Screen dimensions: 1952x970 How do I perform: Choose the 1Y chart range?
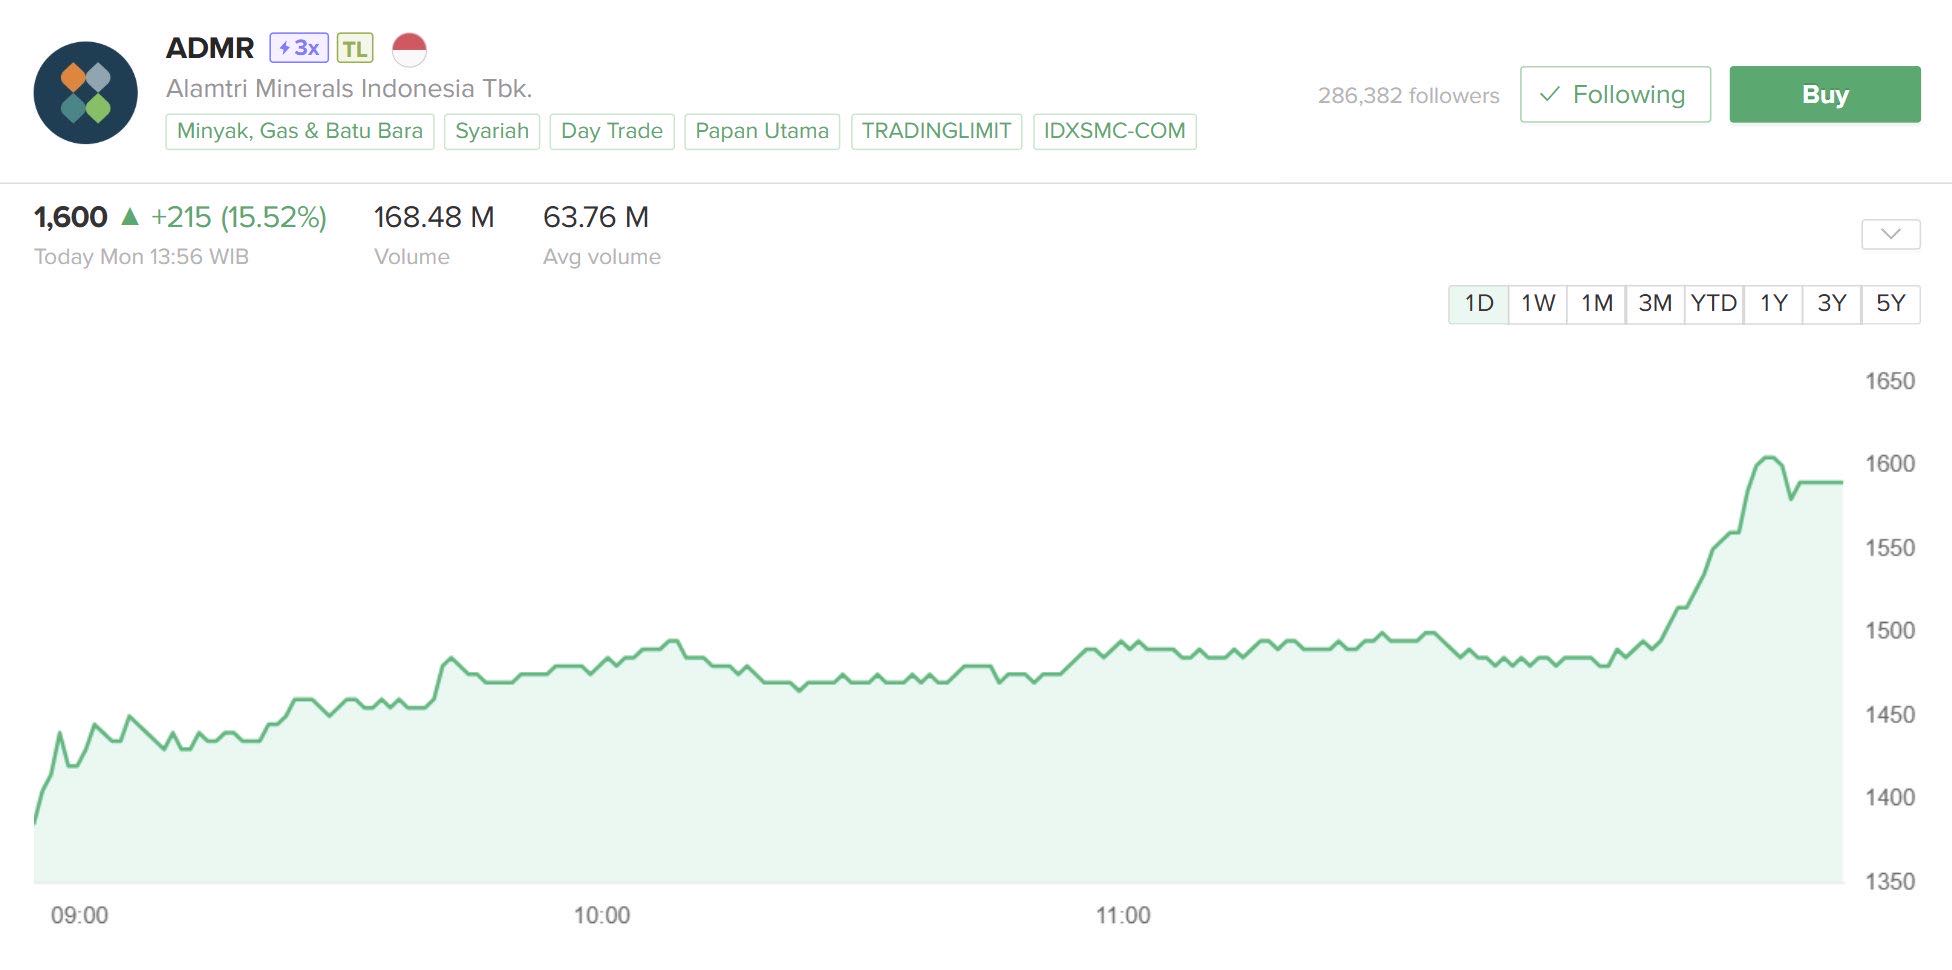[1773, 304]
